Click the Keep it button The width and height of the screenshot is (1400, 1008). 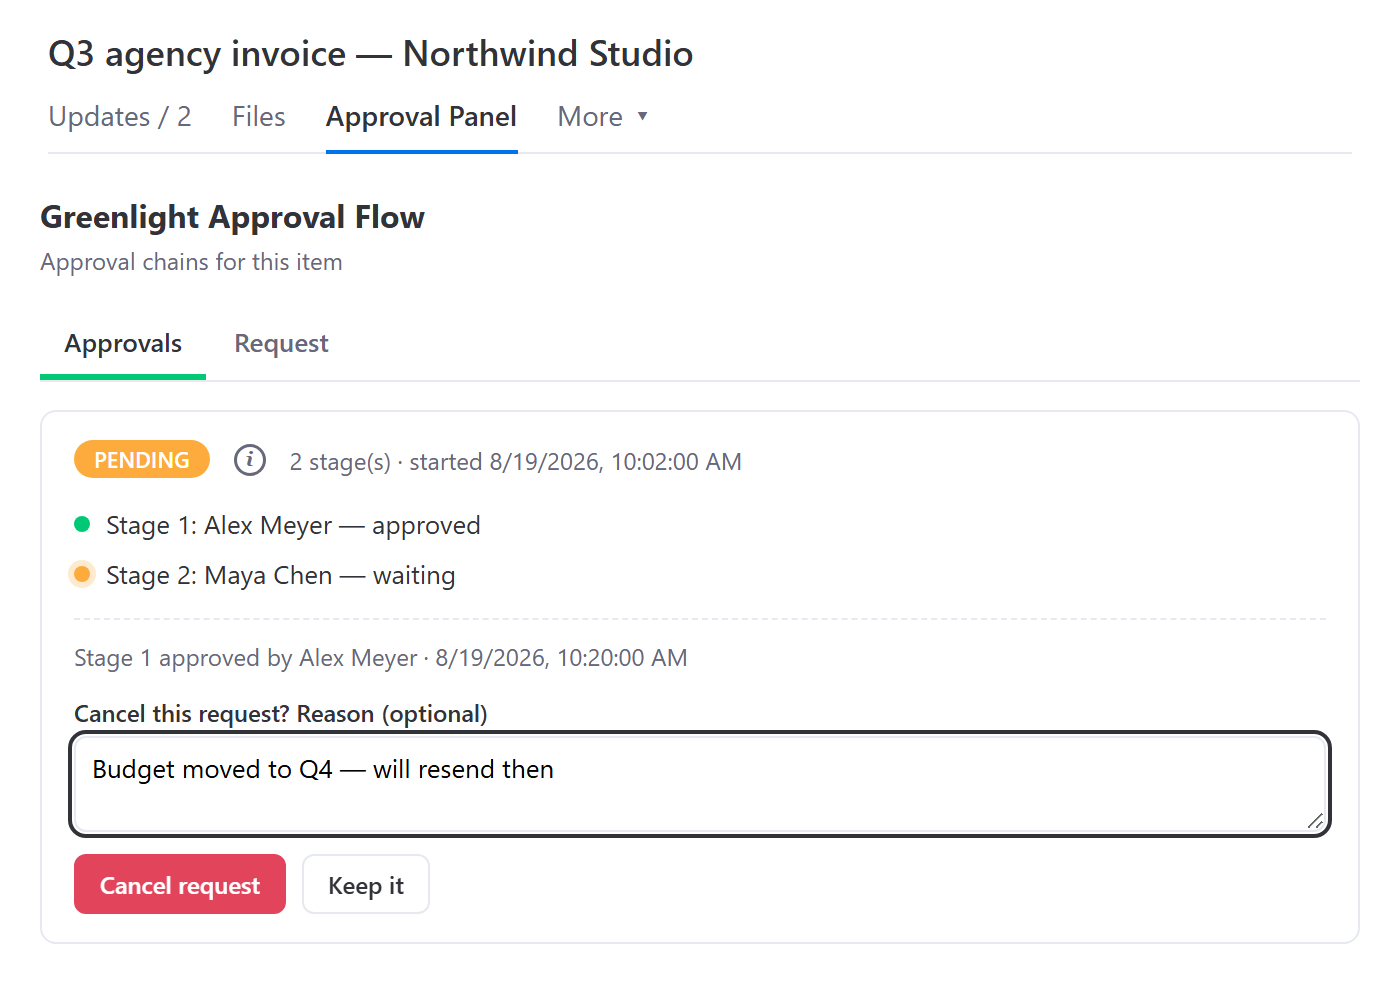[366, 884]
